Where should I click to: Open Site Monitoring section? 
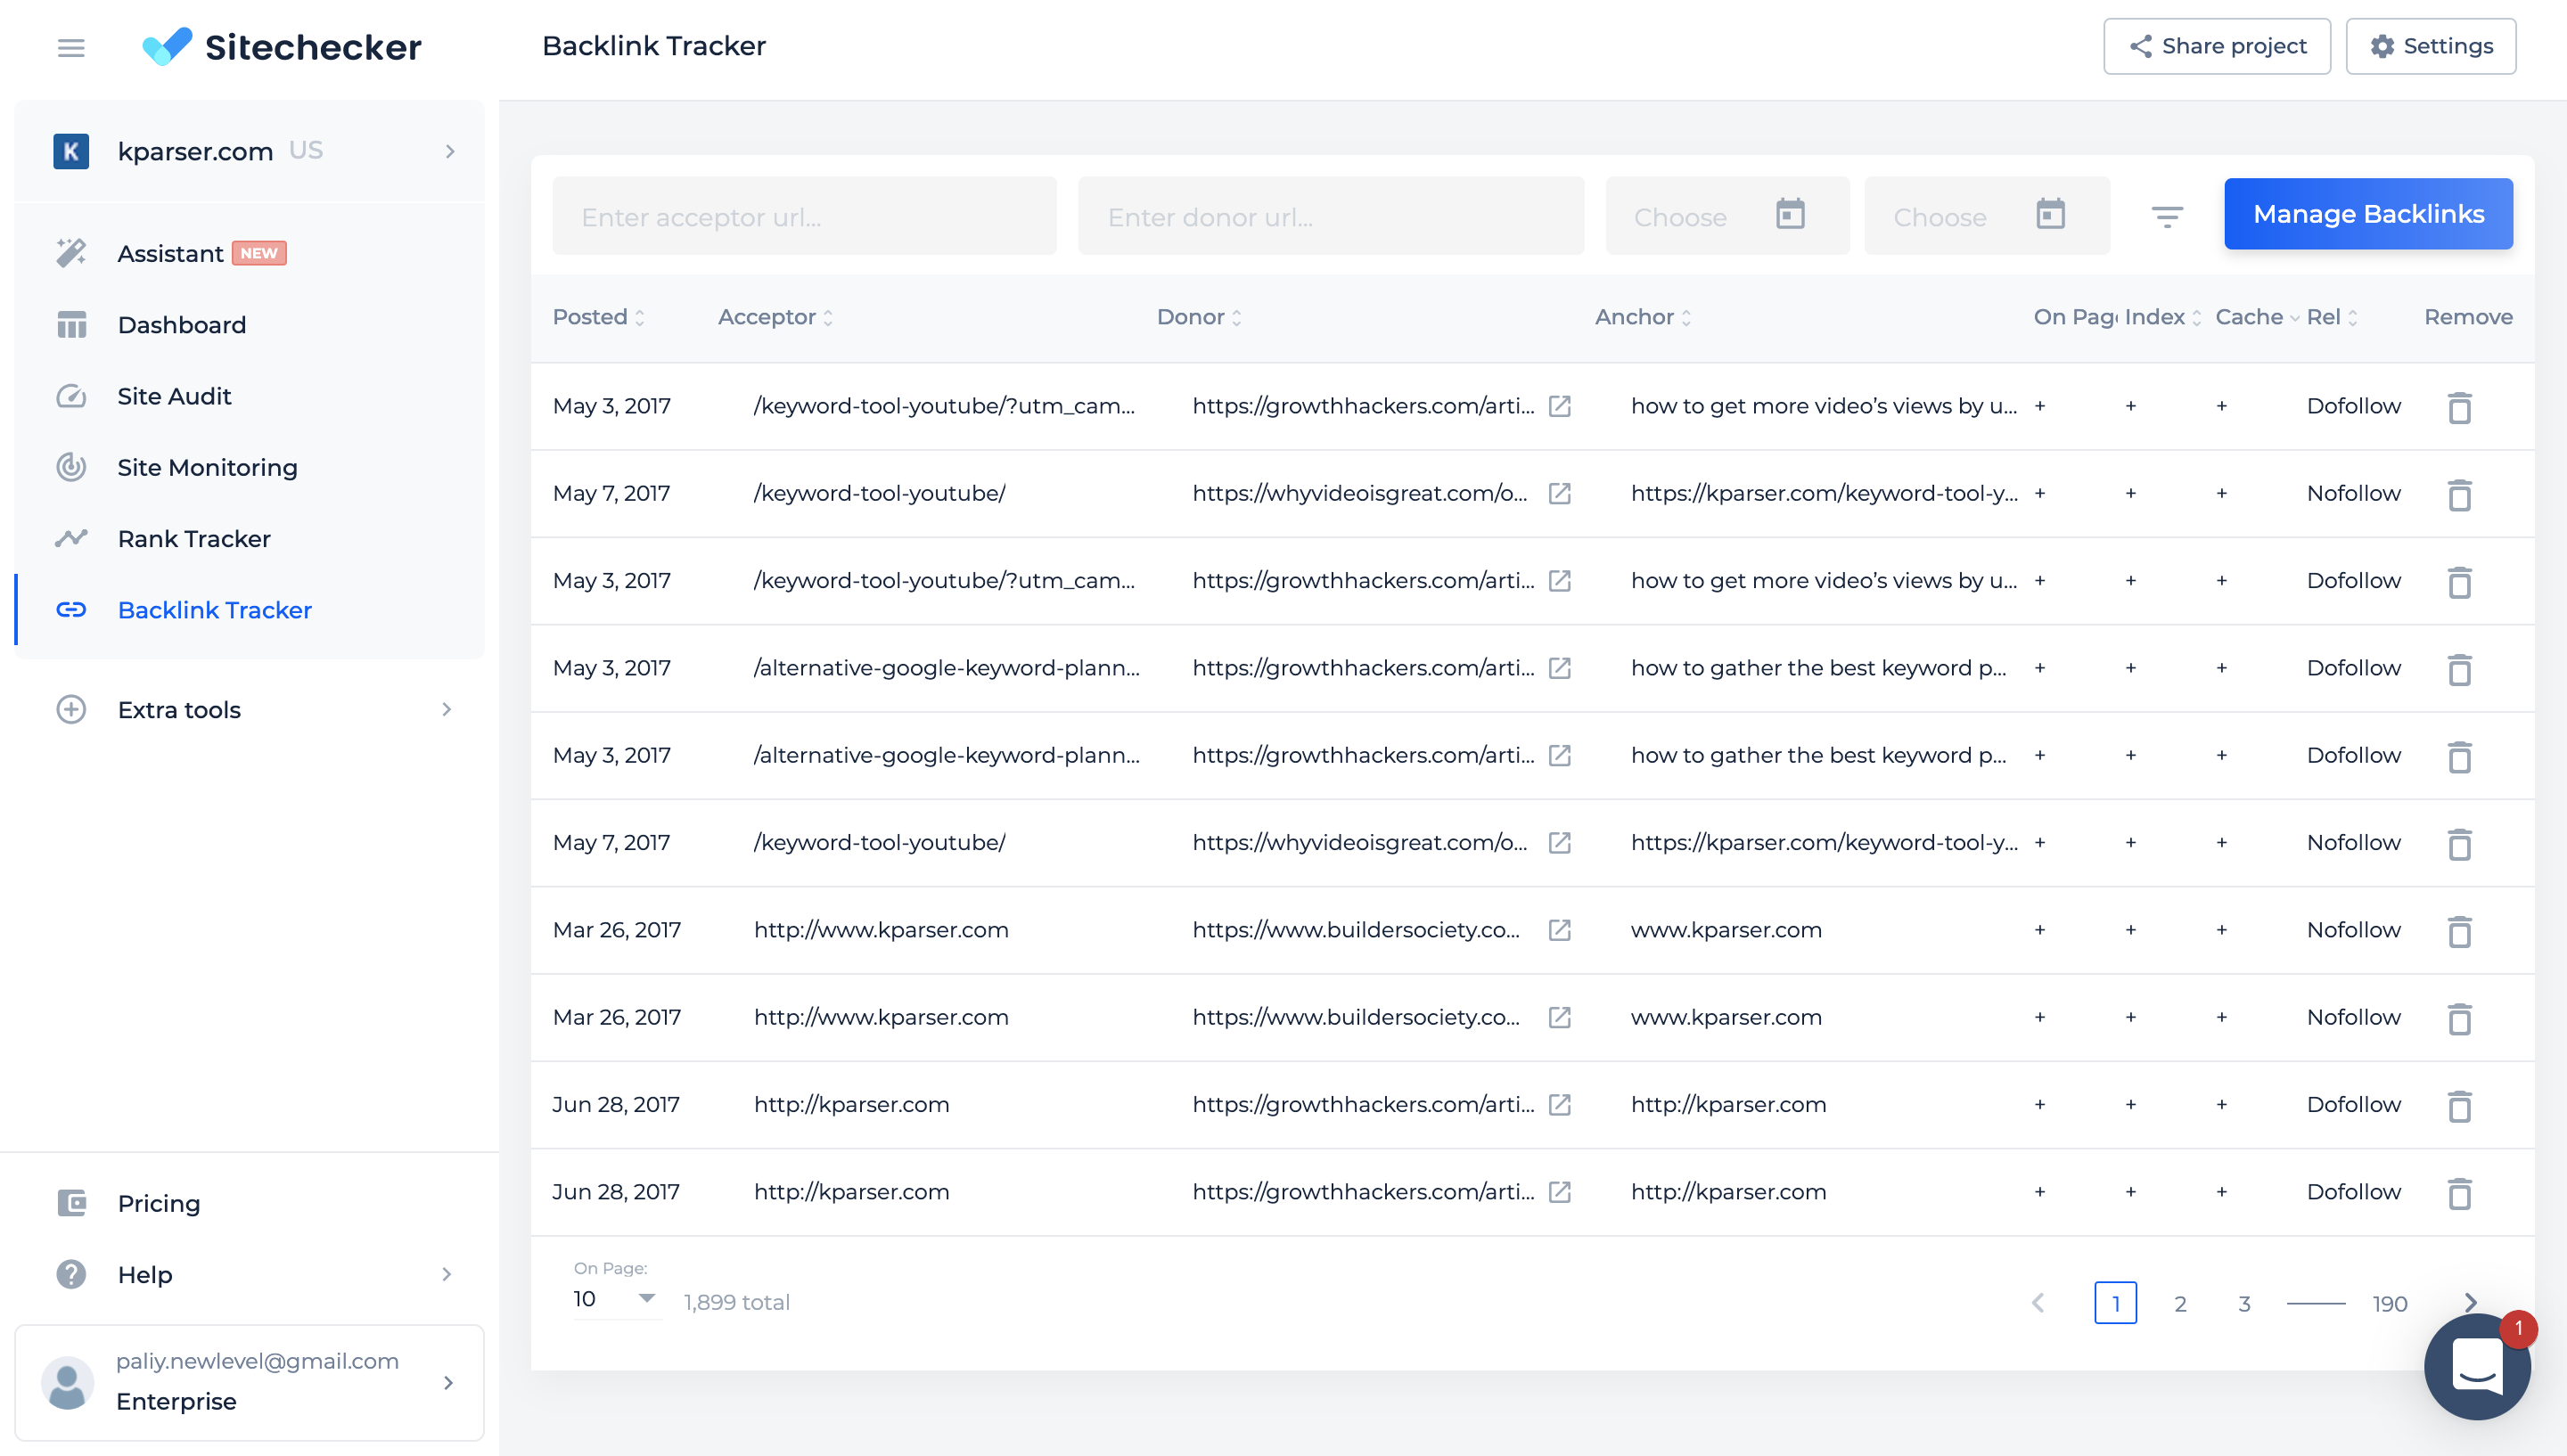click(249, 467)
